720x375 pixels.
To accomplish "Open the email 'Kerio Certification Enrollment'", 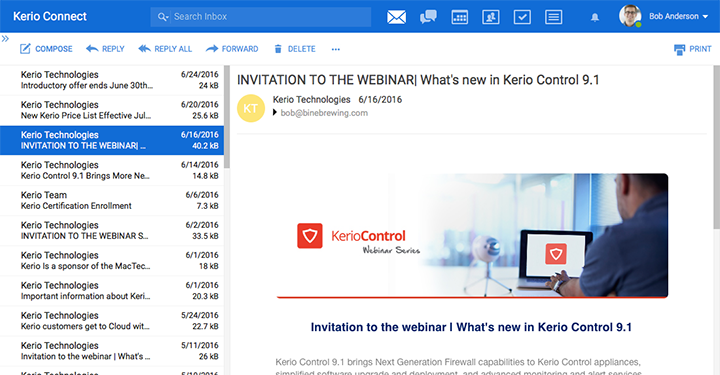I will pos(112,201).
